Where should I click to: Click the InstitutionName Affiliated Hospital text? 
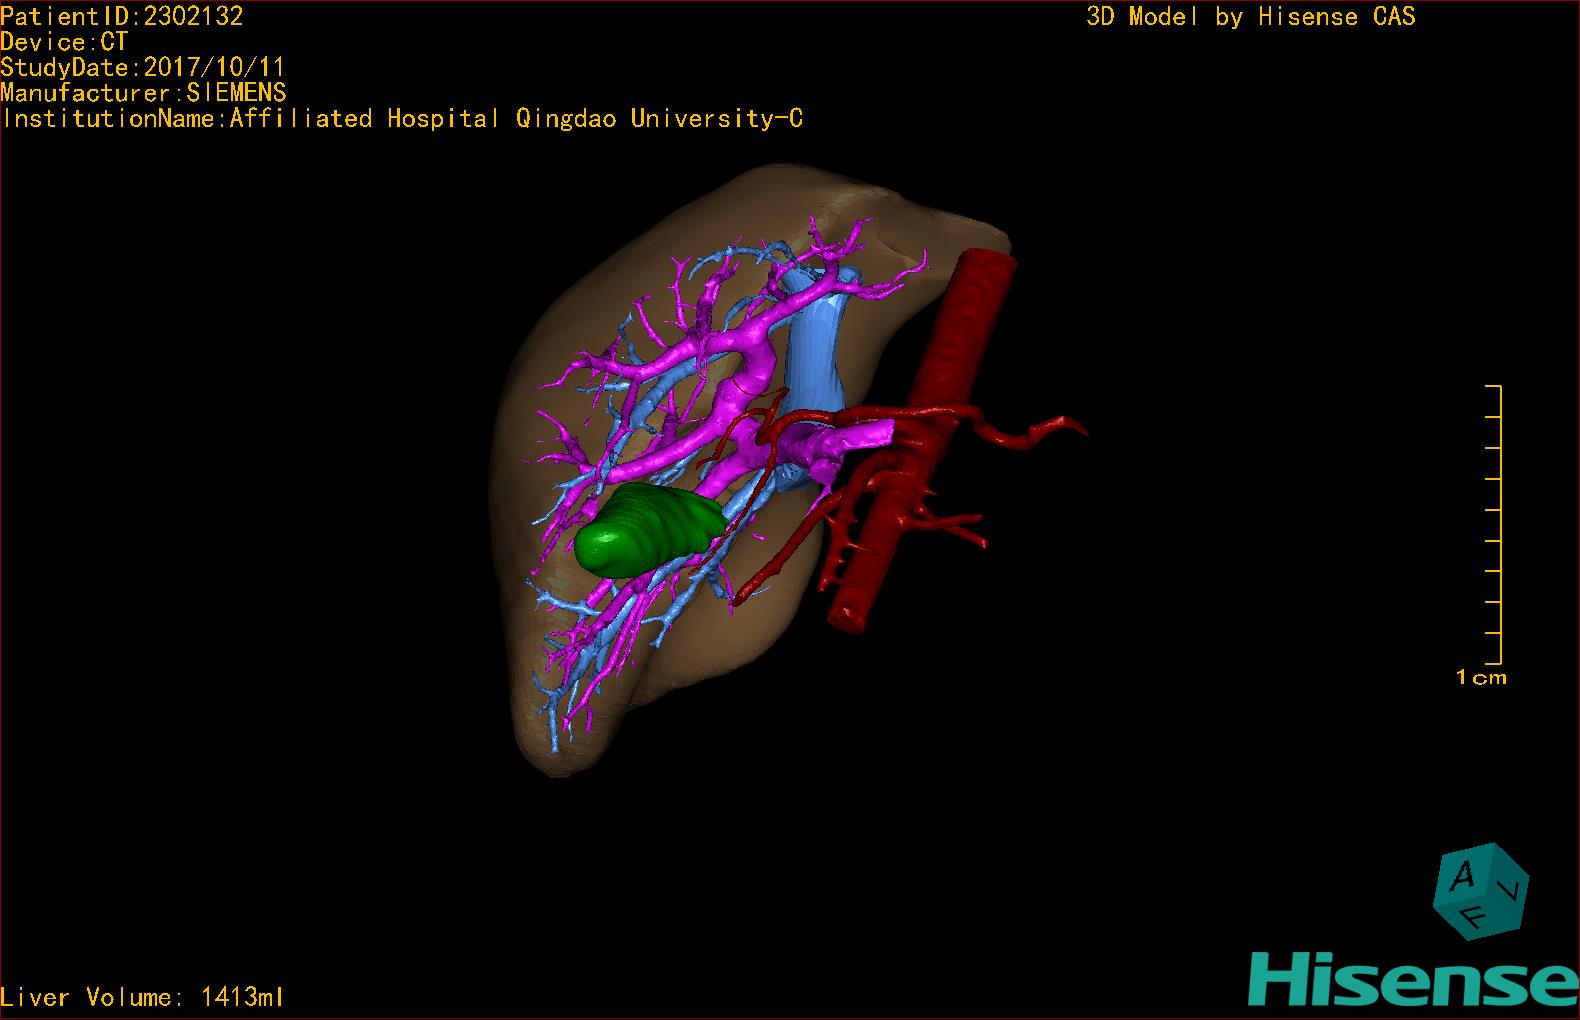click(402, 119)
